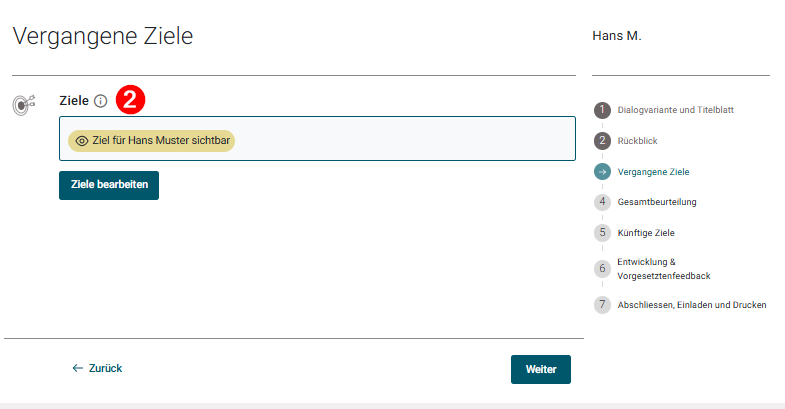
Task: Click step 1 circle icon
Action: coord(602,110)
